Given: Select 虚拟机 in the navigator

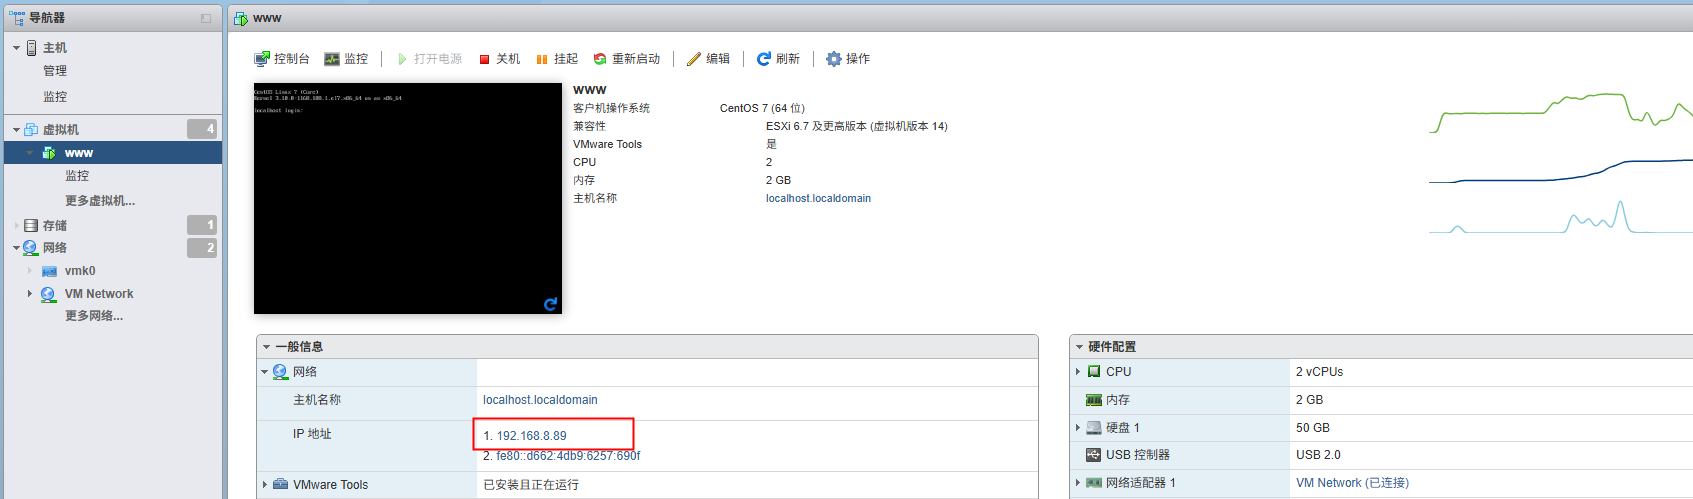Looking at the screenshot, I should (x=61, y=130).
